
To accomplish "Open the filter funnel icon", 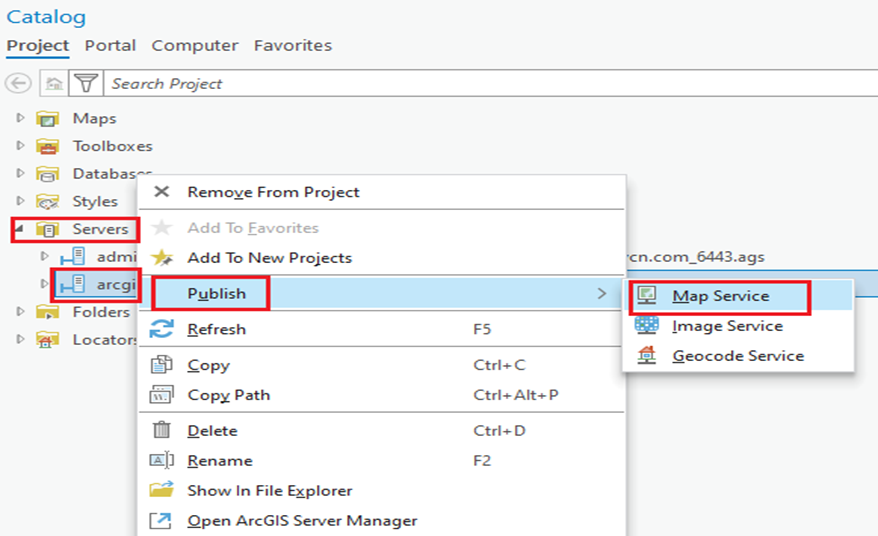I will click(86, 84).
